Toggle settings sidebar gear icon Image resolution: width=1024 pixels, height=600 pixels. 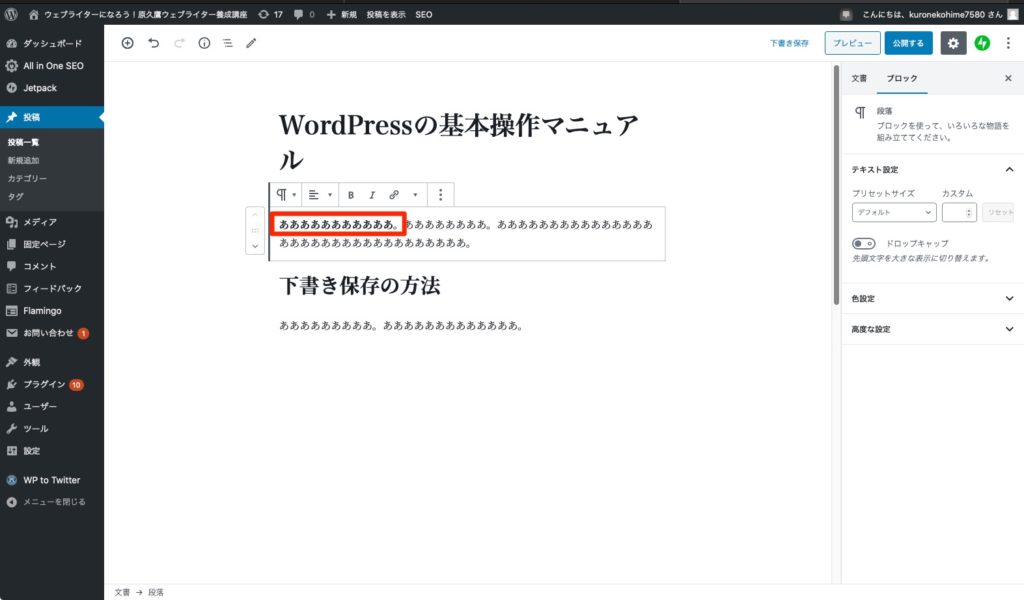953,43
